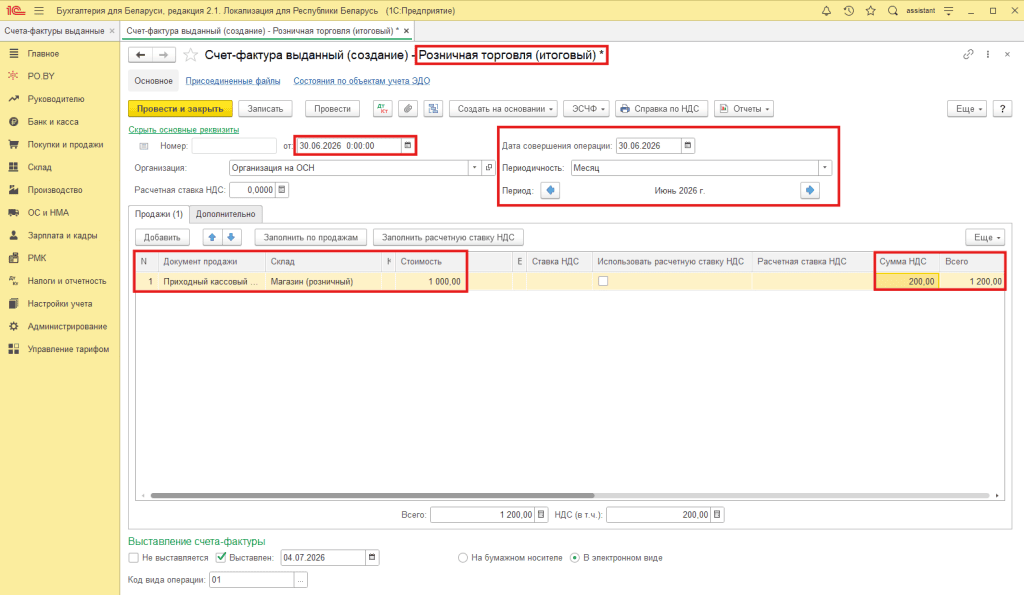
Task: Switch to next period arrow
Action: click(810, 190)
